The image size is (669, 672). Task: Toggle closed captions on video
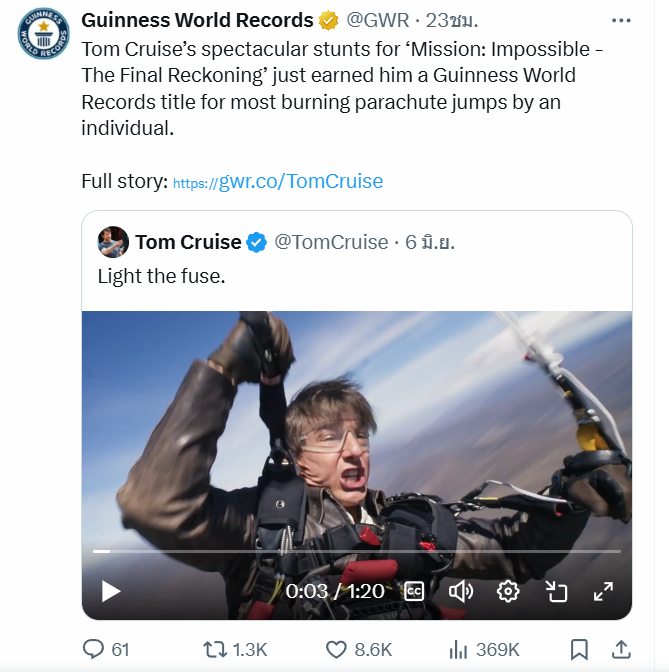(x=414, y=591)
